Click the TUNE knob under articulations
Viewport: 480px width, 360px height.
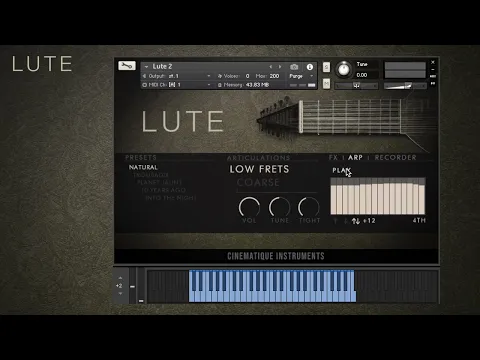[x=279, y=207]
